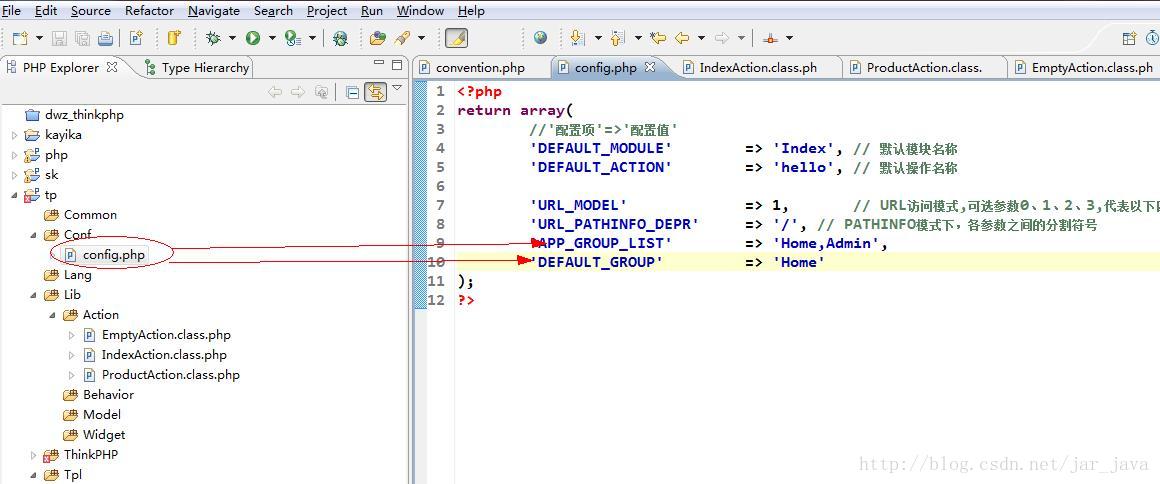This screenshot has width=1160, height=484.
Task: Click Collapse All icon in PHP Explorer
Action: pos(353,93)
